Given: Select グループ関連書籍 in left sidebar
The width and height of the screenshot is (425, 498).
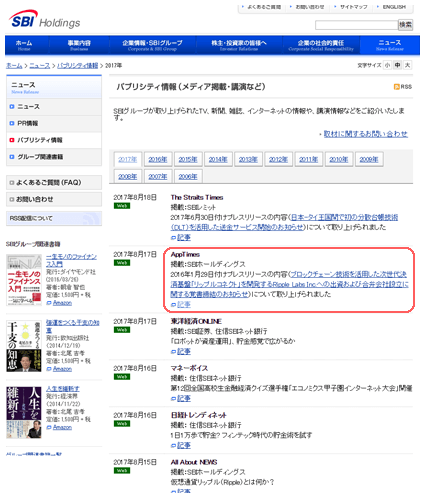Looking at the screenshot, I should pyautogui.click(x=54, y=157).
